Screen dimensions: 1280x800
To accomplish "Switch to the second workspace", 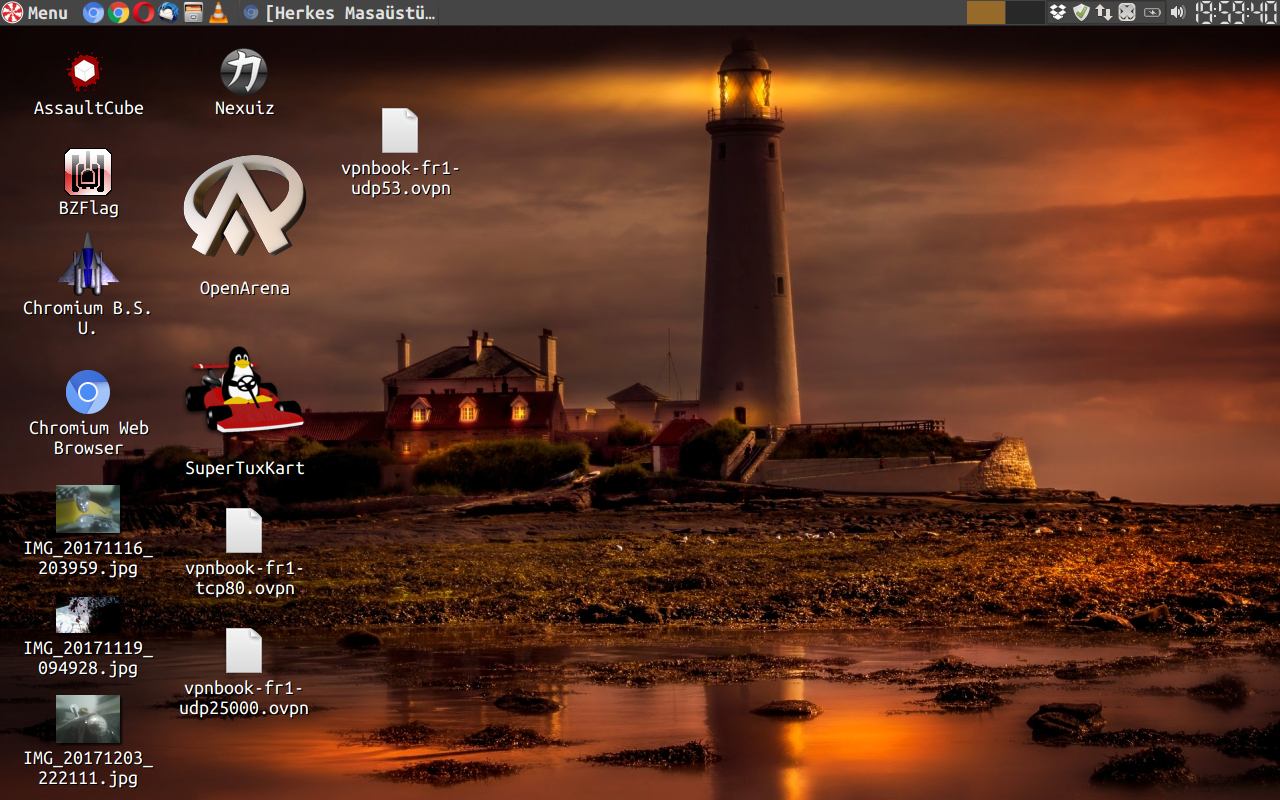I will 1025,13.
